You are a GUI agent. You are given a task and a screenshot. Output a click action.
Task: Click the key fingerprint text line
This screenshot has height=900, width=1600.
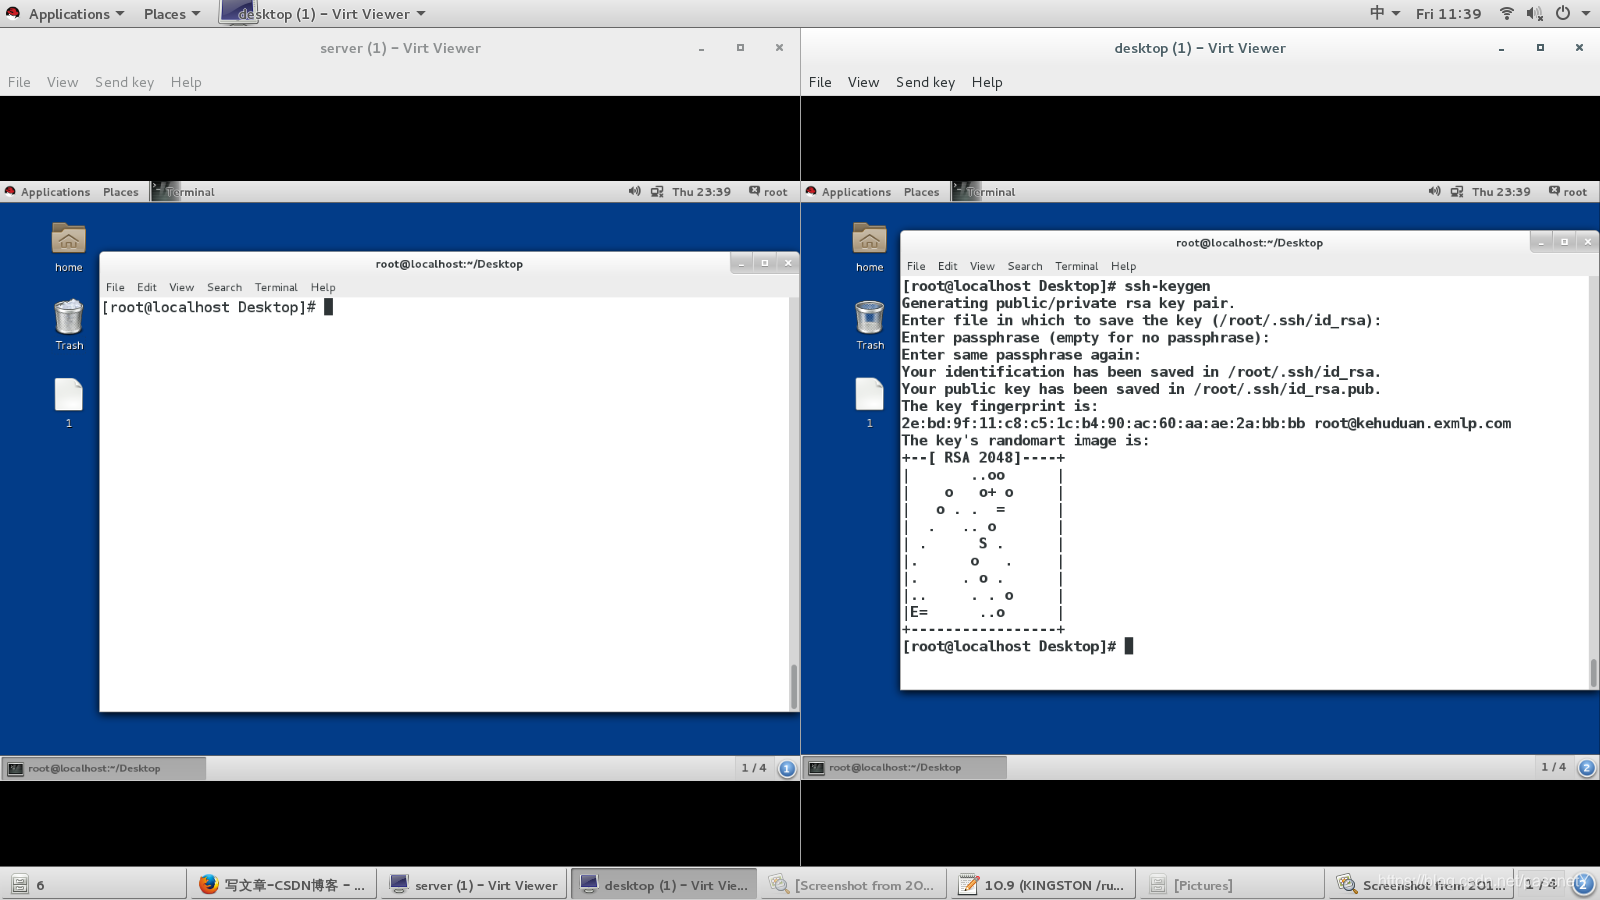[x=1206, y=423]
